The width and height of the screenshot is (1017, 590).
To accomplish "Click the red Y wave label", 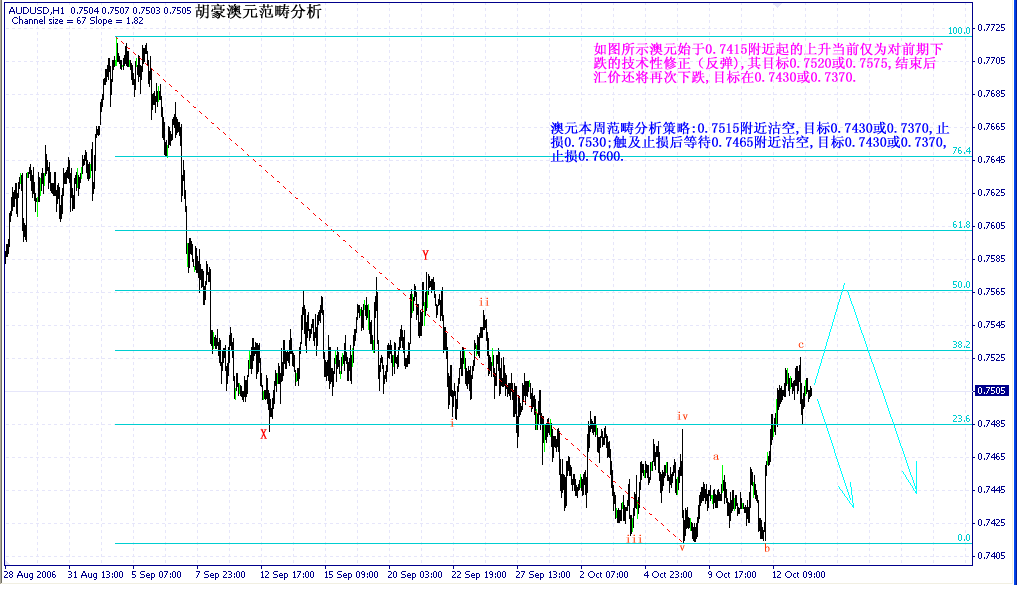I will pos(425,255).
